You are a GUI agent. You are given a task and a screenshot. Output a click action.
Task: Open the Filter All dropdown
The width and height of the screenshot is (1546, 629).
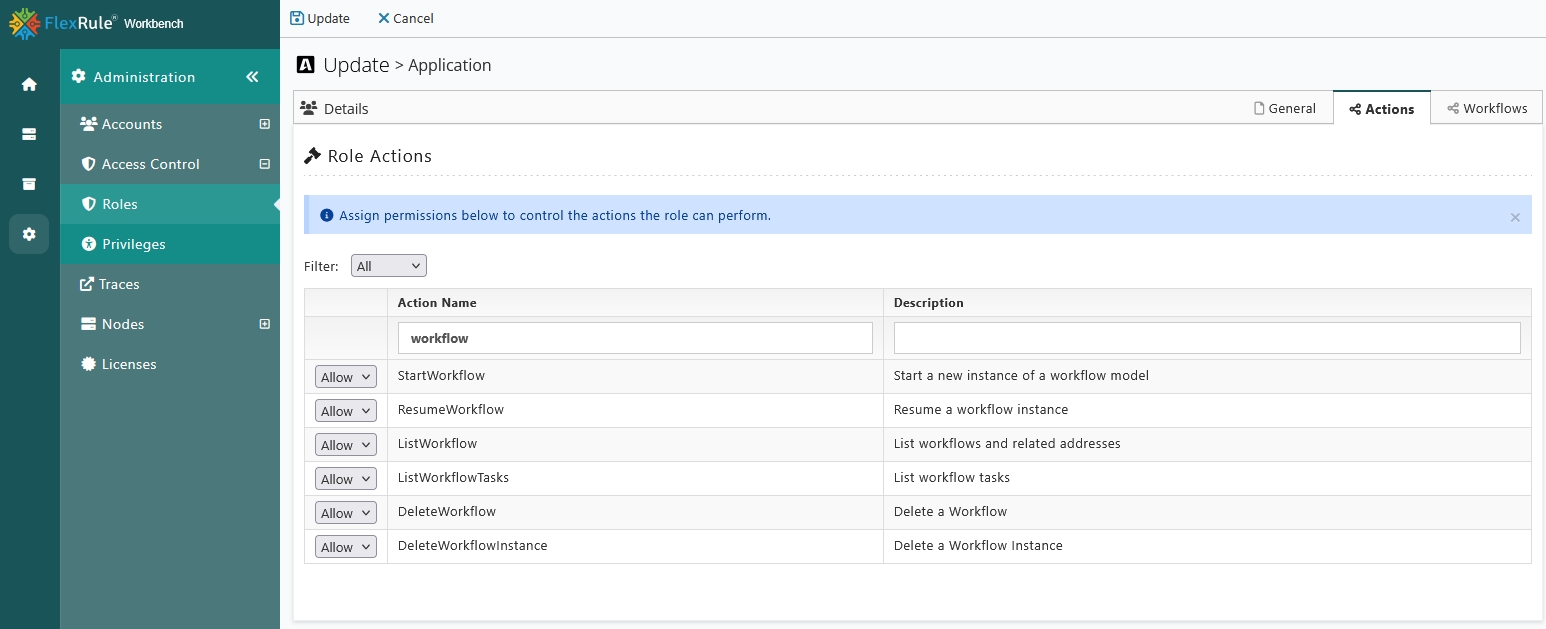389,266
